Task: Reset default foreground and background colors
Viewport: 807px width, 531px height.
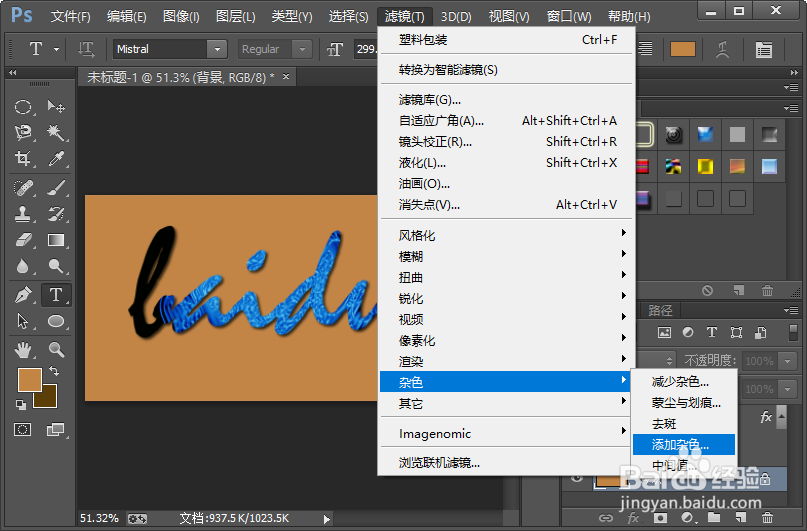Action: [21, 405]
